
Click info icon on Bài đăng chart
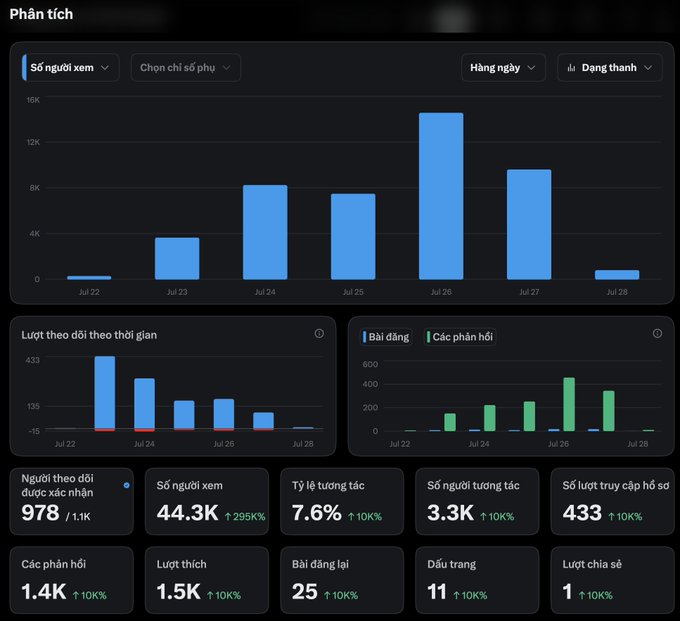pos(657,333)
